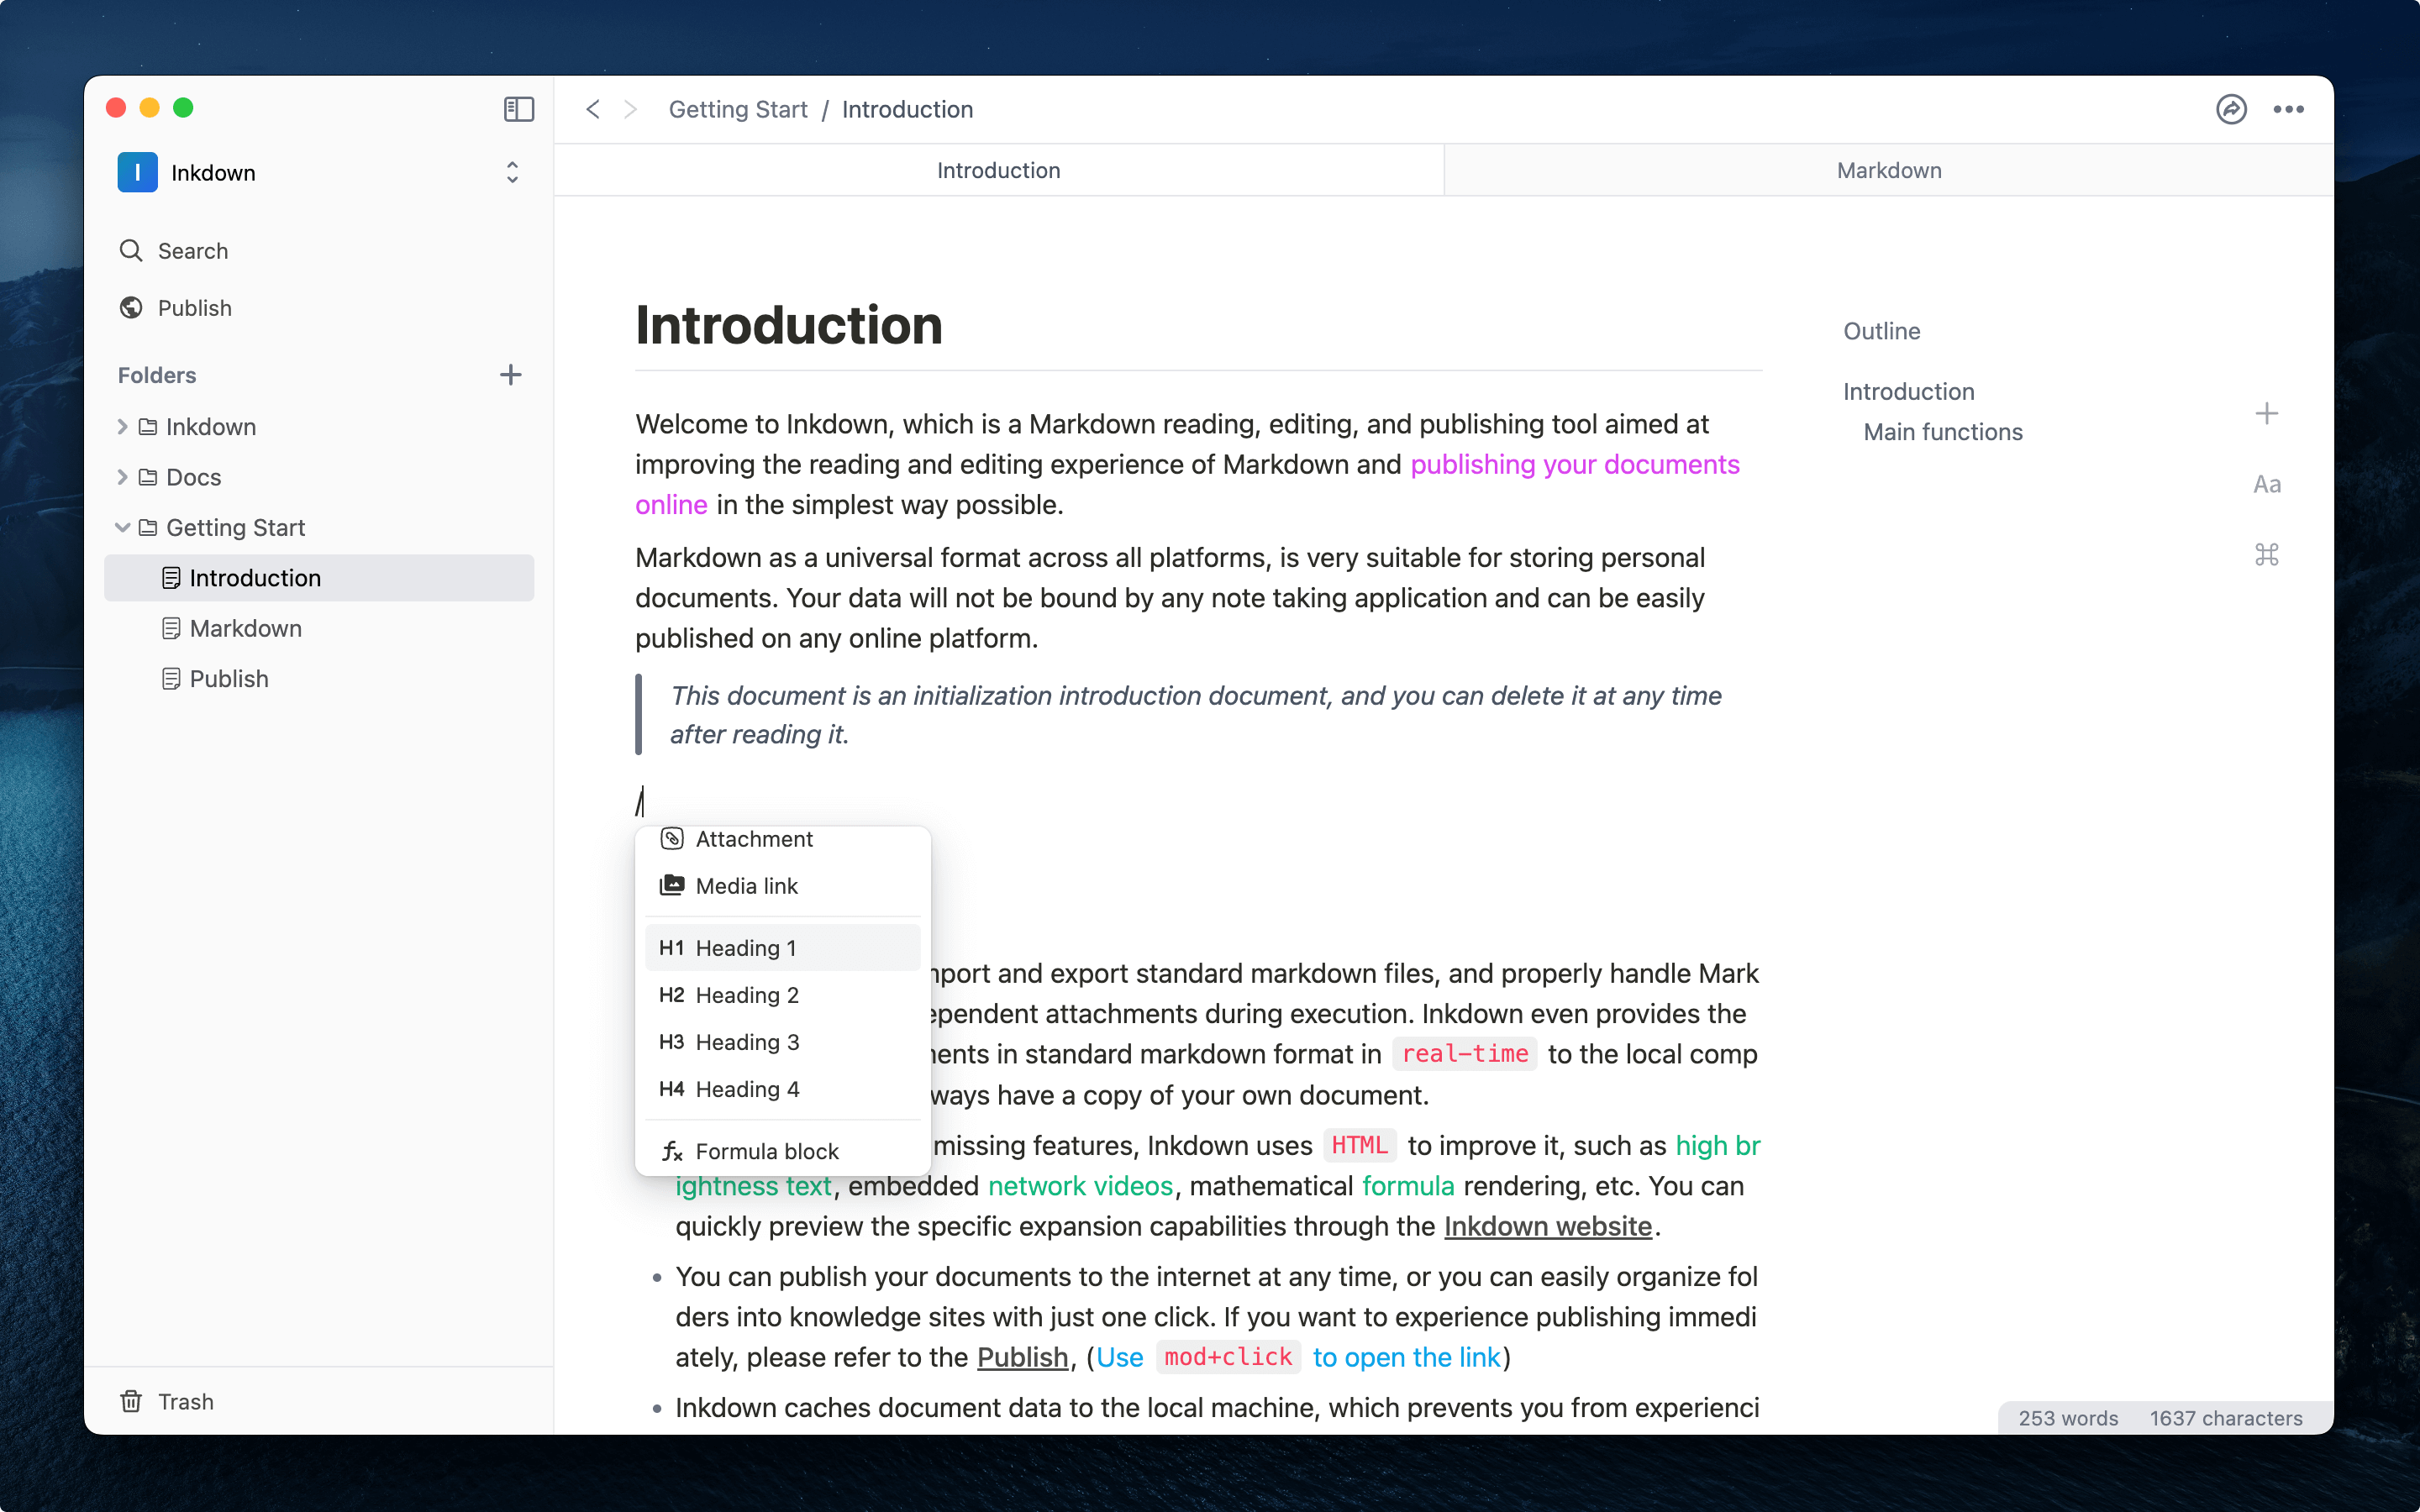
Task: Open the Publish document under Getting Start
Action: point(319,679)
